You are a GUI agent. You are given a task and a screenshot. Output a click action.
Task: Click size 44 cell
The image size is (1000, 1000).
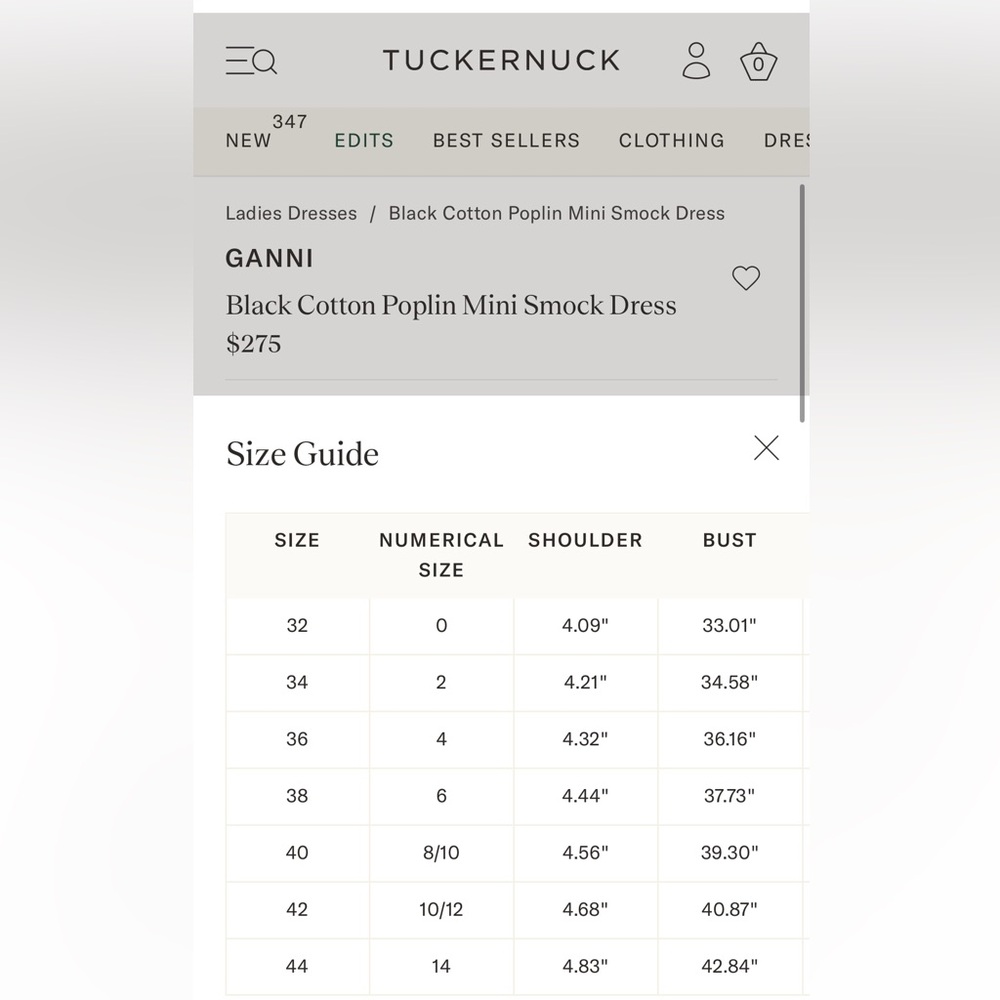point(297,966)
